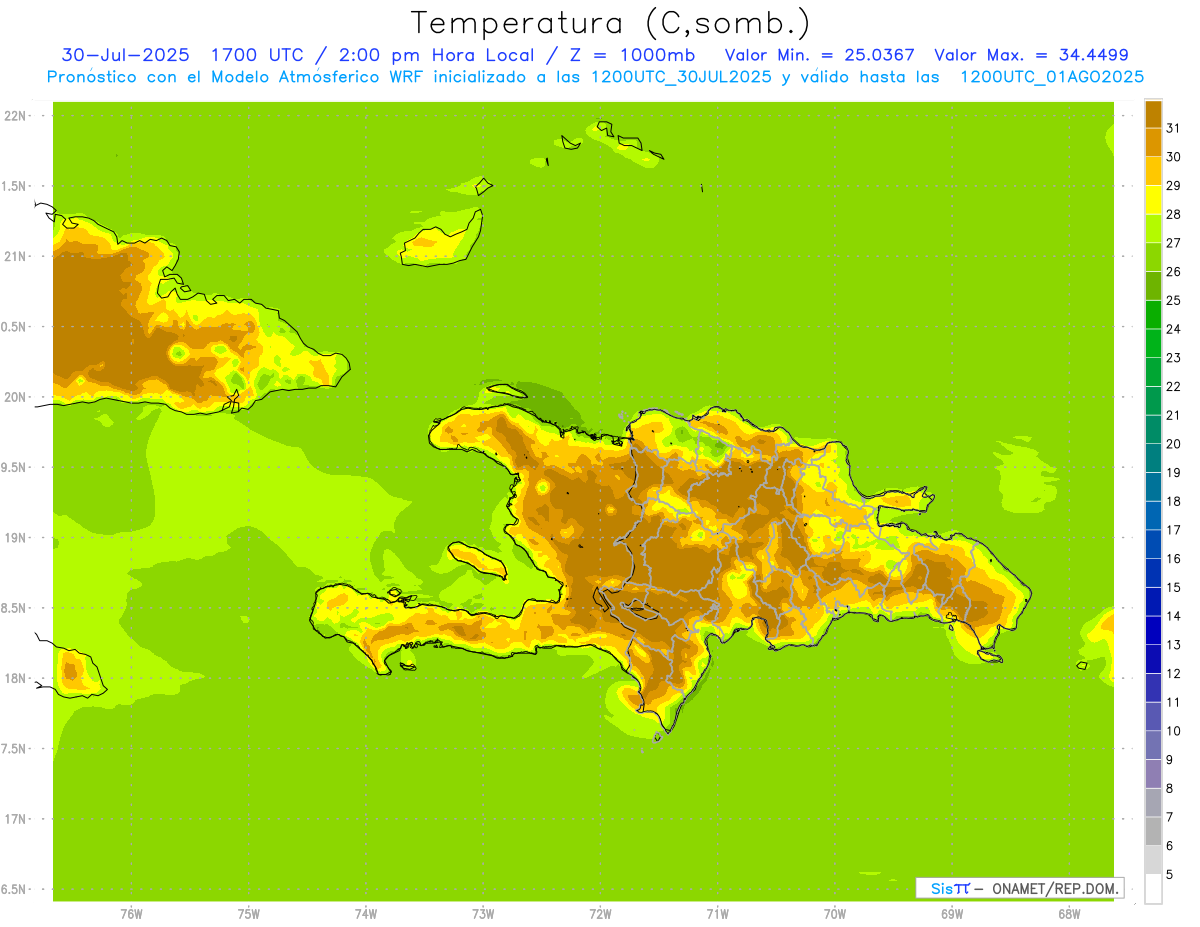Click the '69W' longitude axis label
Screen dimensions: 1200x927
(x=951, y=914)
